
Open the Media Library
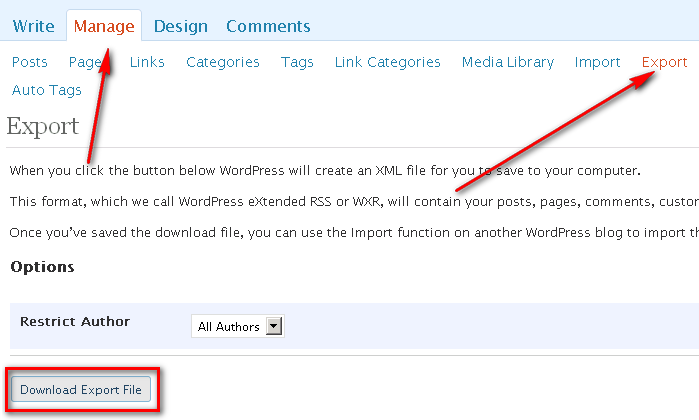pos(508,62)
